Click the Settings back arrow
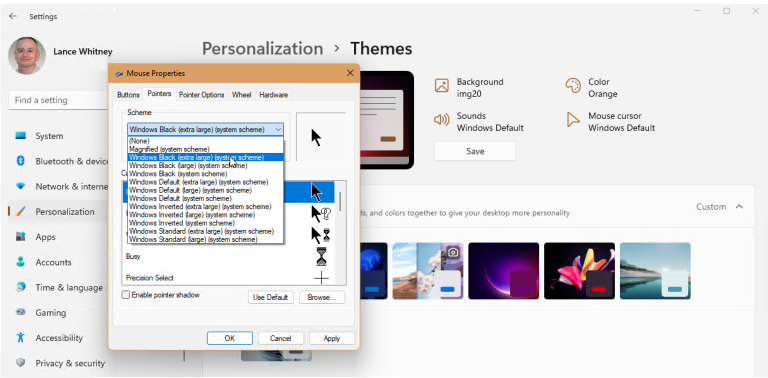Image resolution: width=768 pixels, height=378 pixels. pos(13,16)
